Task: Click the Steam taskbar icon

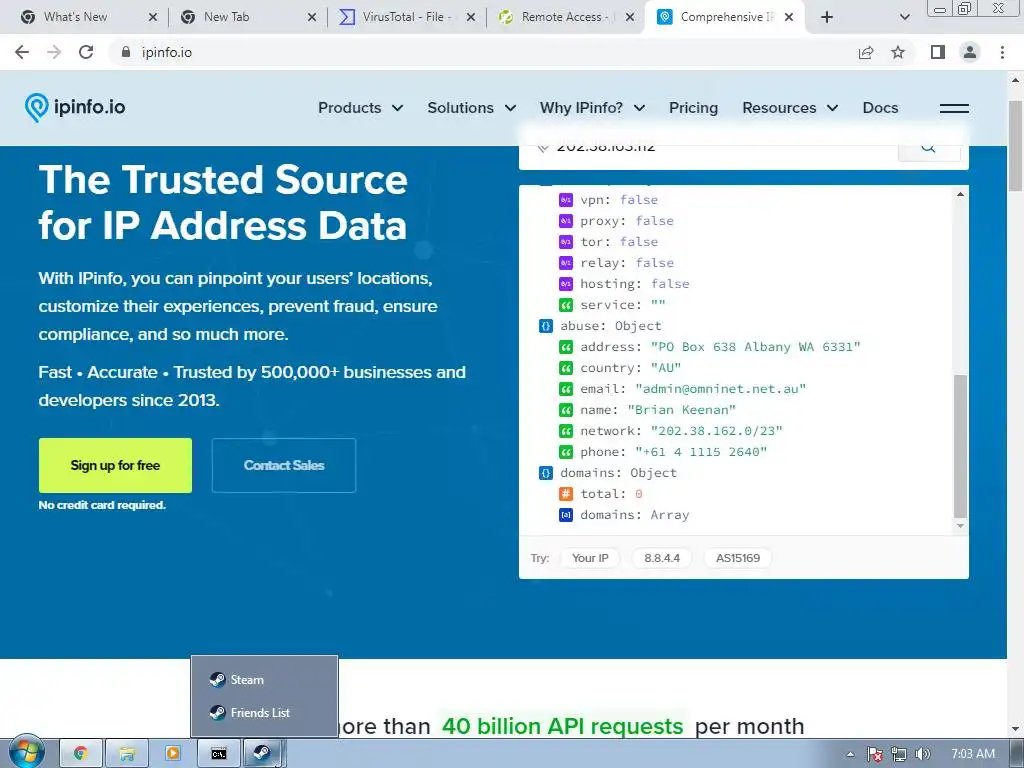Action: click(x=263, y=754)
